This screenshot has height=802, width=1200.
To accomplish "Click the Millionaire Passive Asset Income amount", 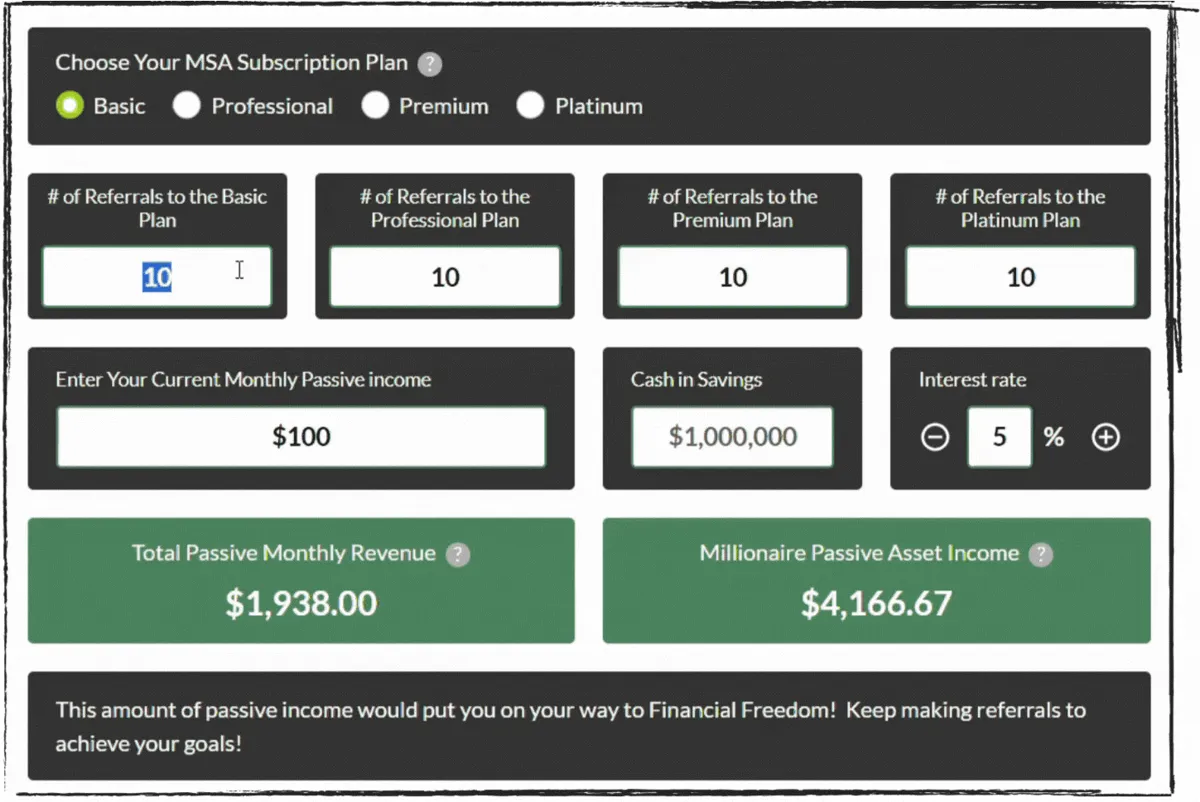I will click(876, 603).
